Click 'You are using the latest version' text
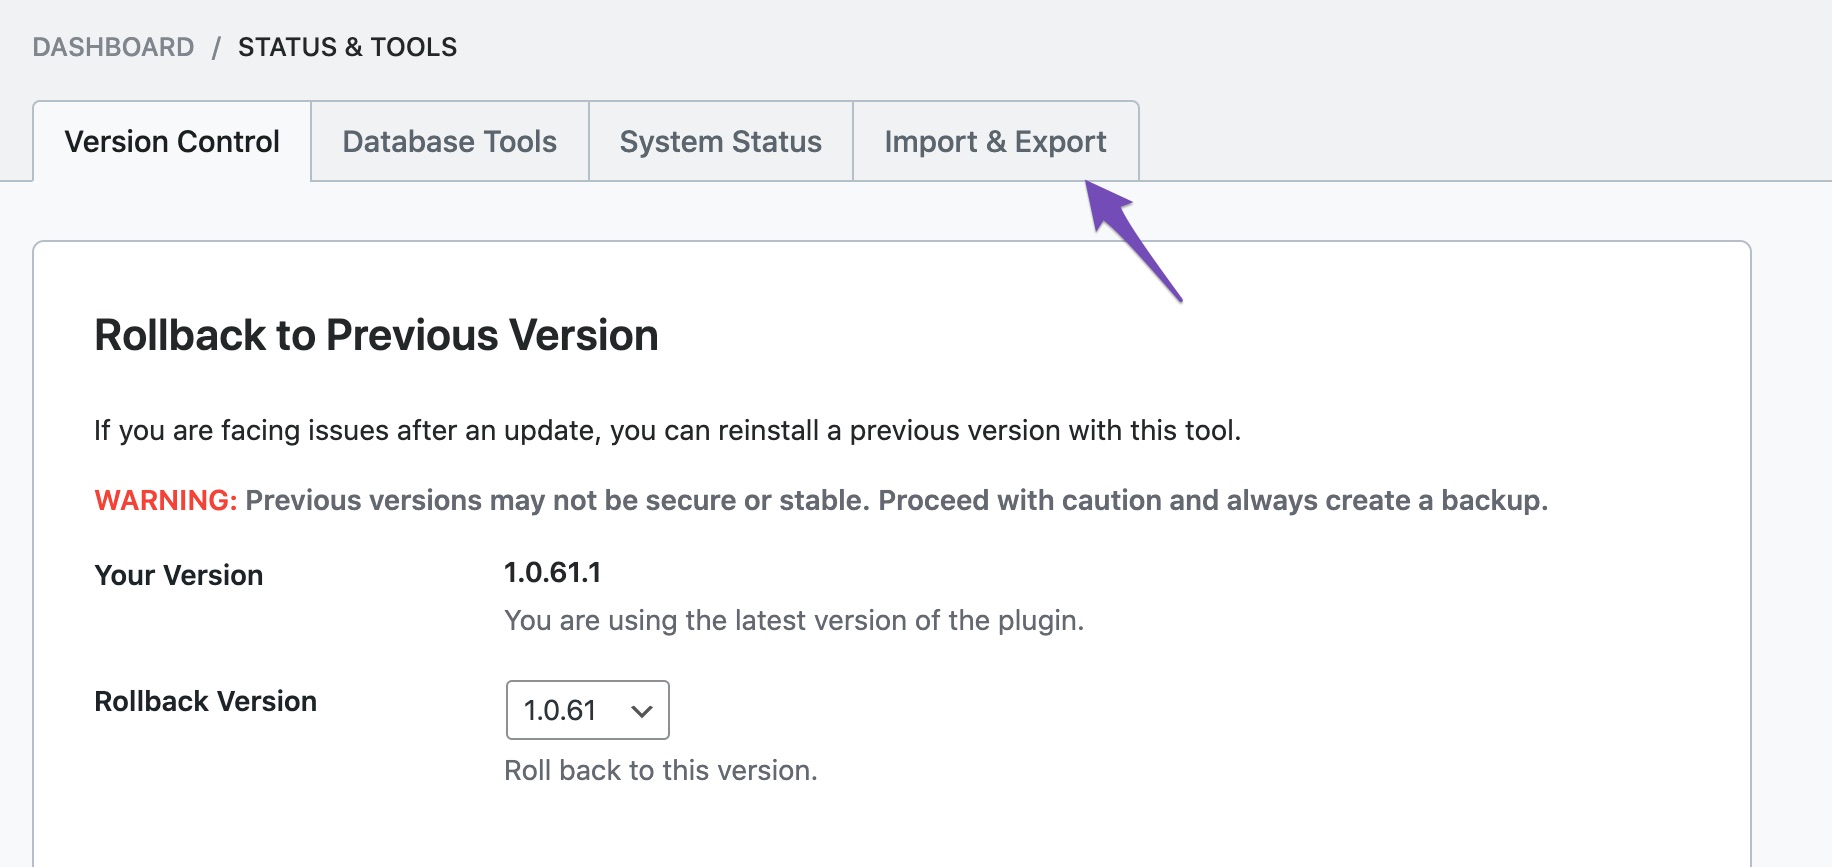The image size is (1832, 867). pos(794,620)
